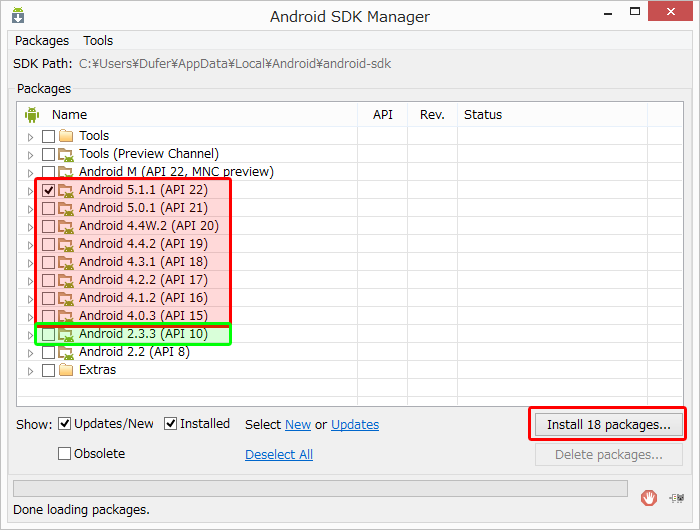Click the Tools folder icon

coord(66,135)
